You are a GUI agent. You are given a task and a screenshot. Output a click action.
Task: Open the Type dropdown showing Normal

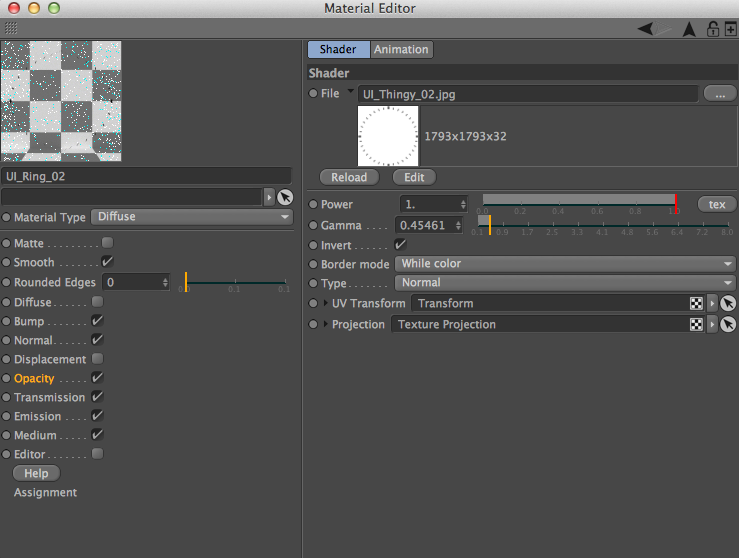click(565, 283)
